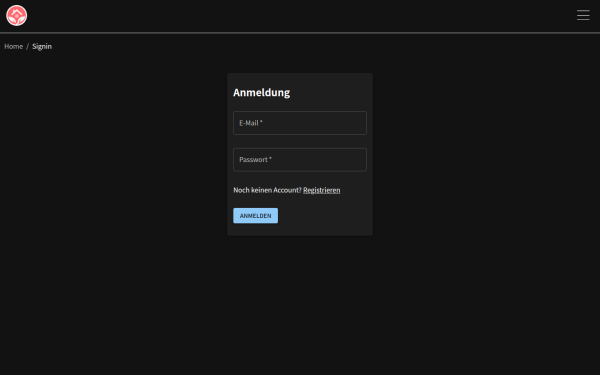The width and height of the screenshot is (600, 375).
Task: Click the 'Noch keinen Account?' text
Action: [267, 190]
